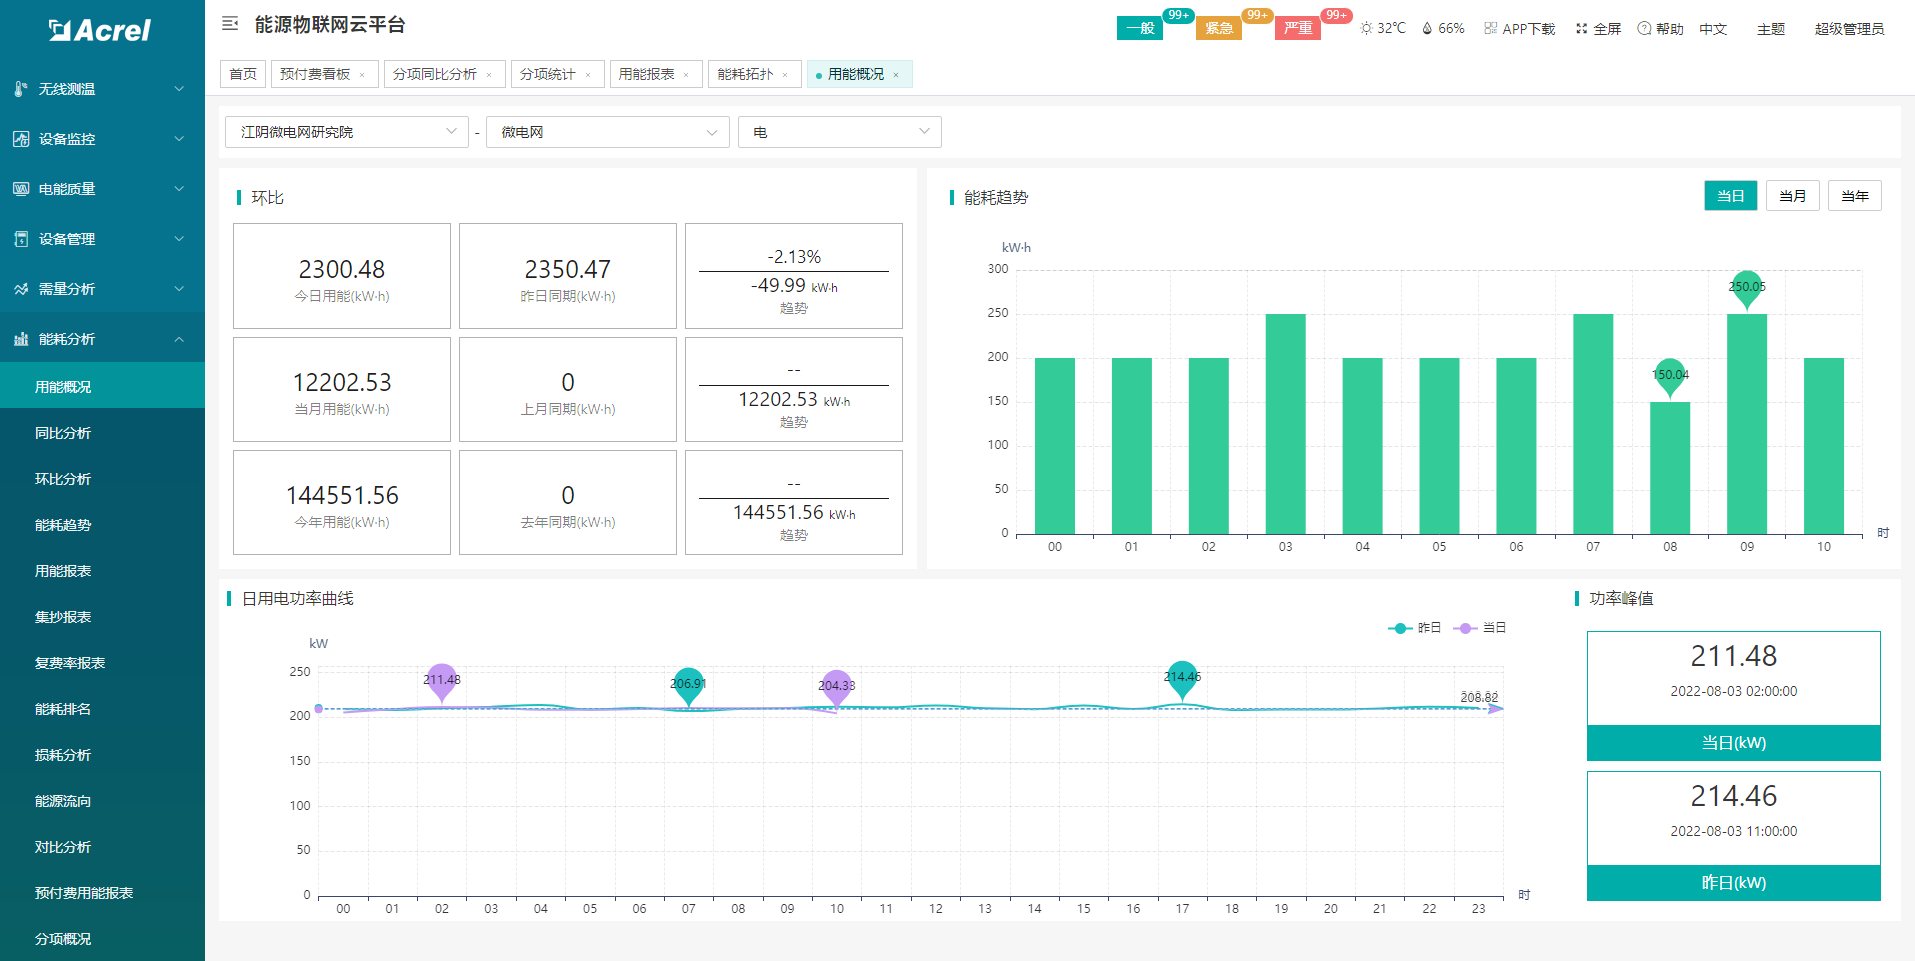This screenshot has width=1915, height=961.
Task: Switch to the 分项统计 tab
Action: tap(547, 75)
